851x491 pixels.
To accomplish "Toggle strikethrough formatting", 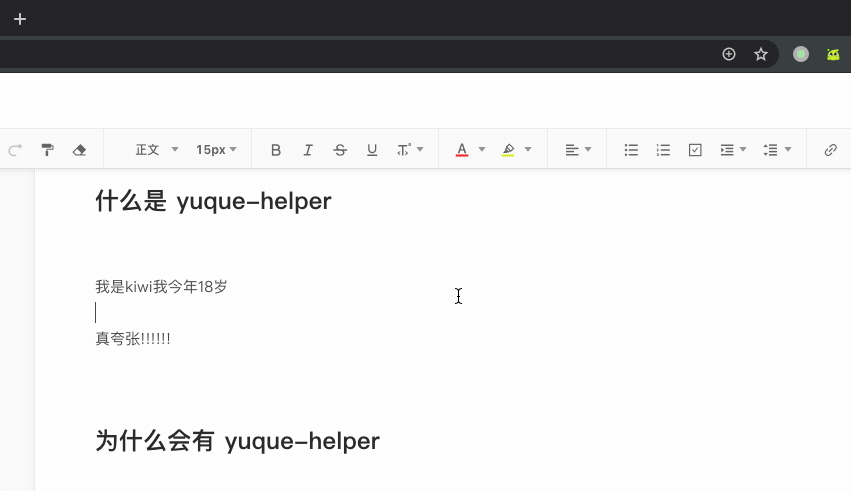I will click(x=340, y=150).
